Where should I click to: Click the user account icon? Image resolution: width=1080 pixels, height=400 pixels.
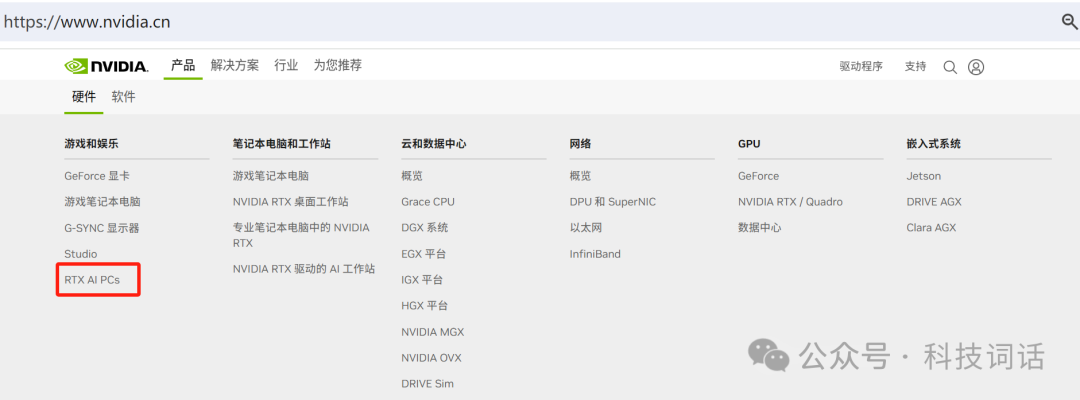(x=976, y=67)
